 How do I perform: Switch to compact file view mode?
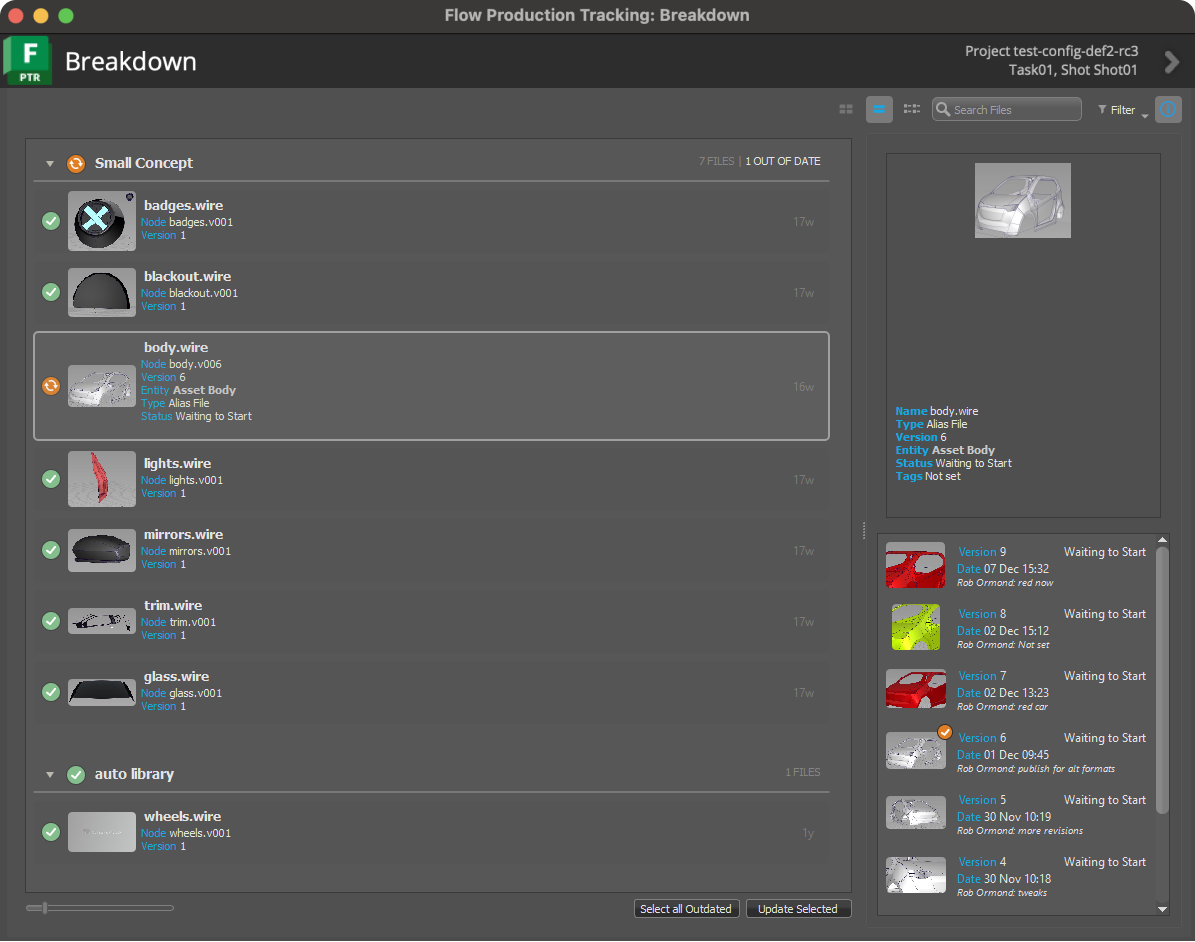[911, 110]
